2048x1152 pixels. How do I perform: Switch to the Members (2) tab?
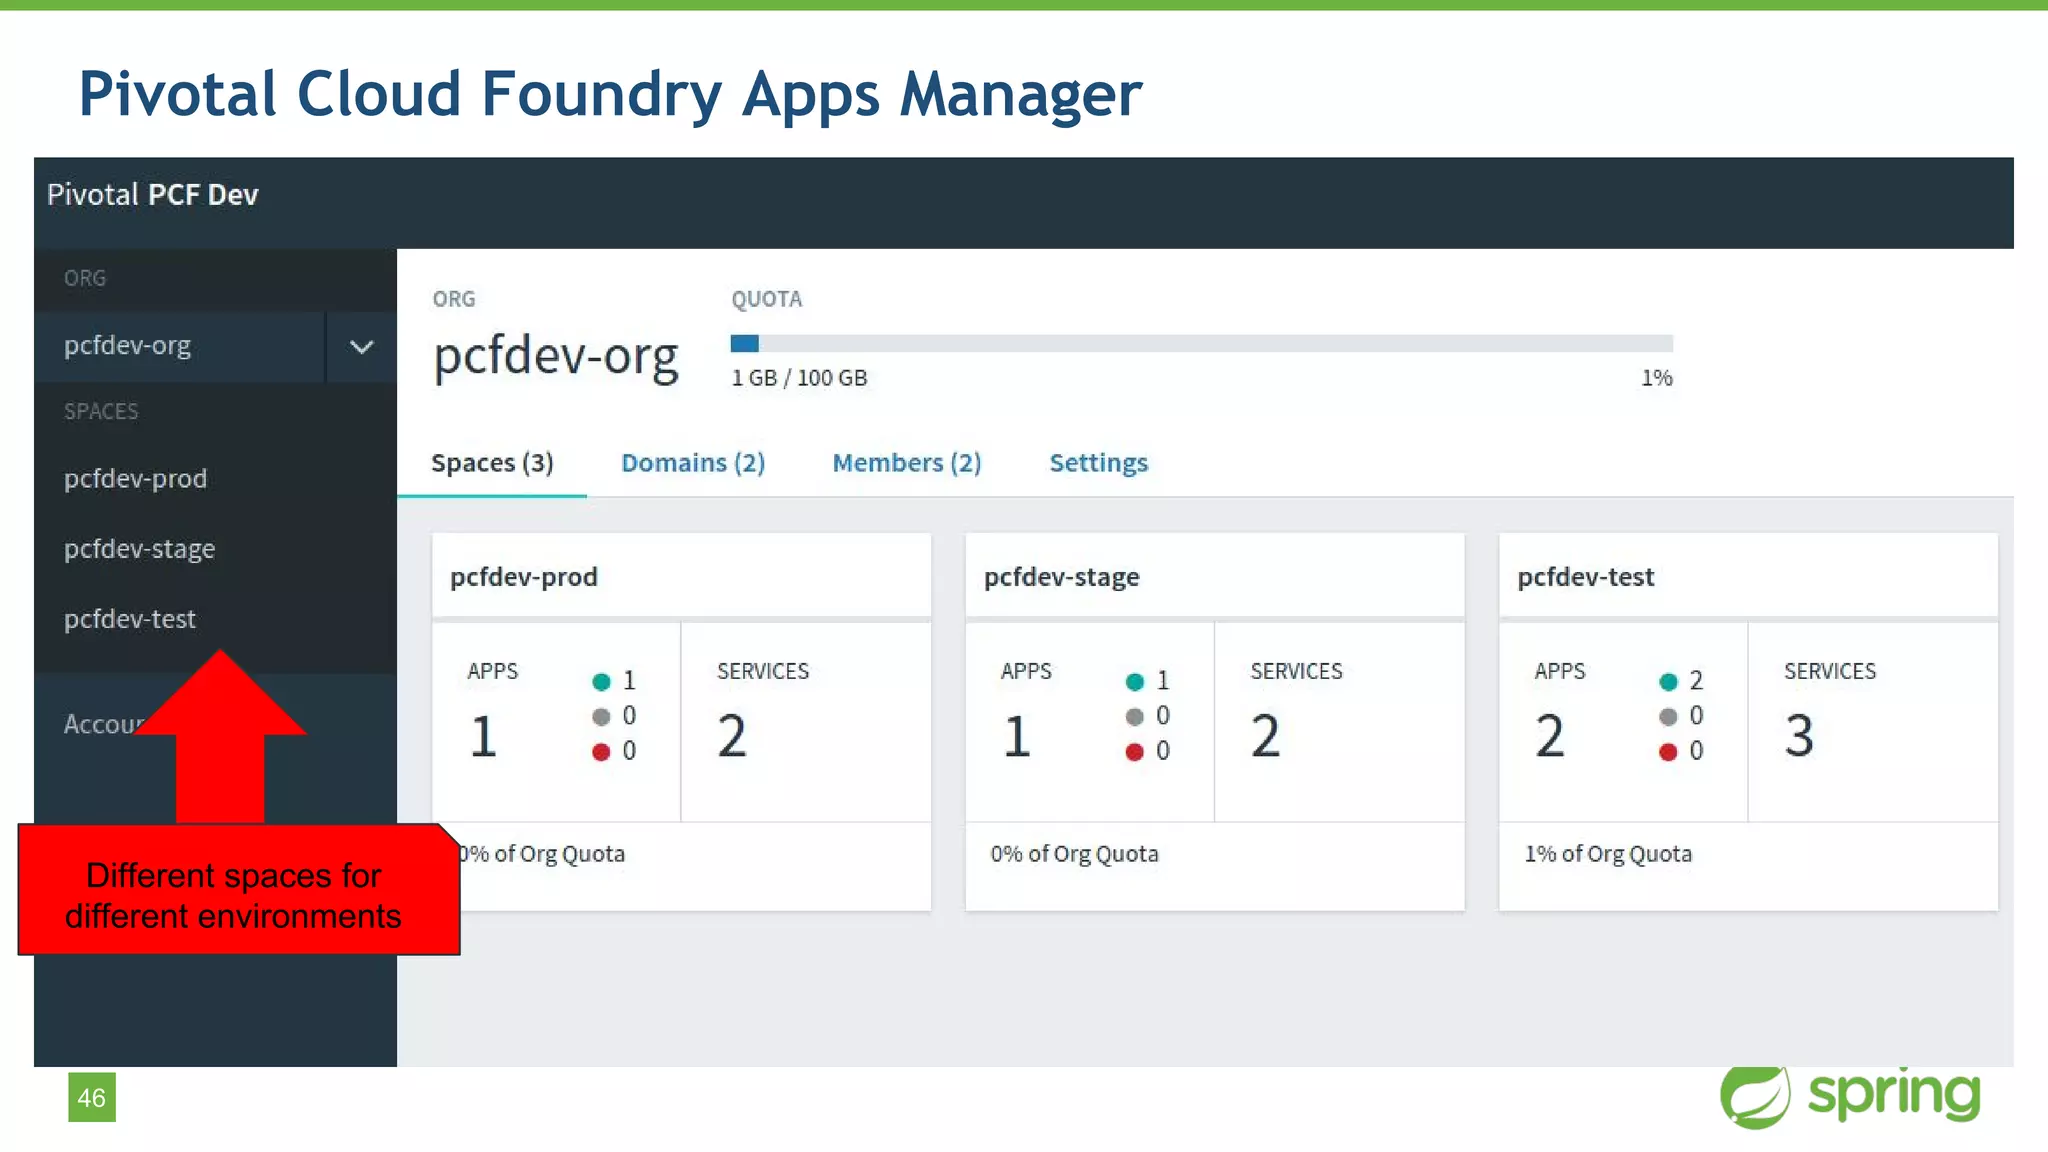click(x=907, y=463)
